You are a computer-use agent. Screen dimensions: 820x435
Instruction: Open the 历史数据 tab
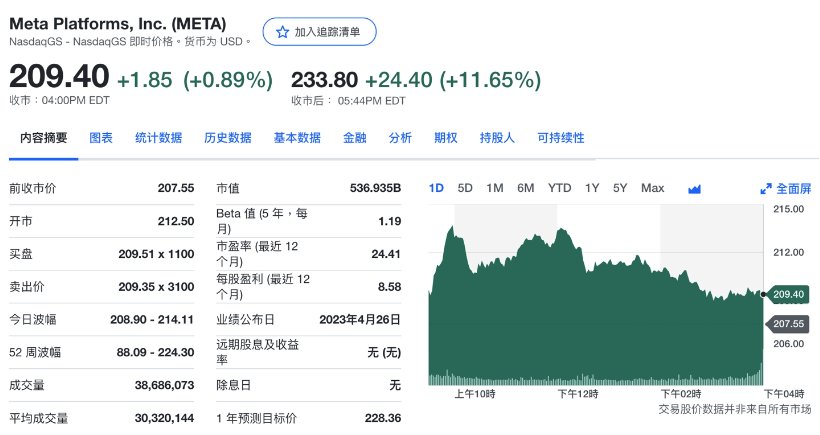tap(227, 138)
